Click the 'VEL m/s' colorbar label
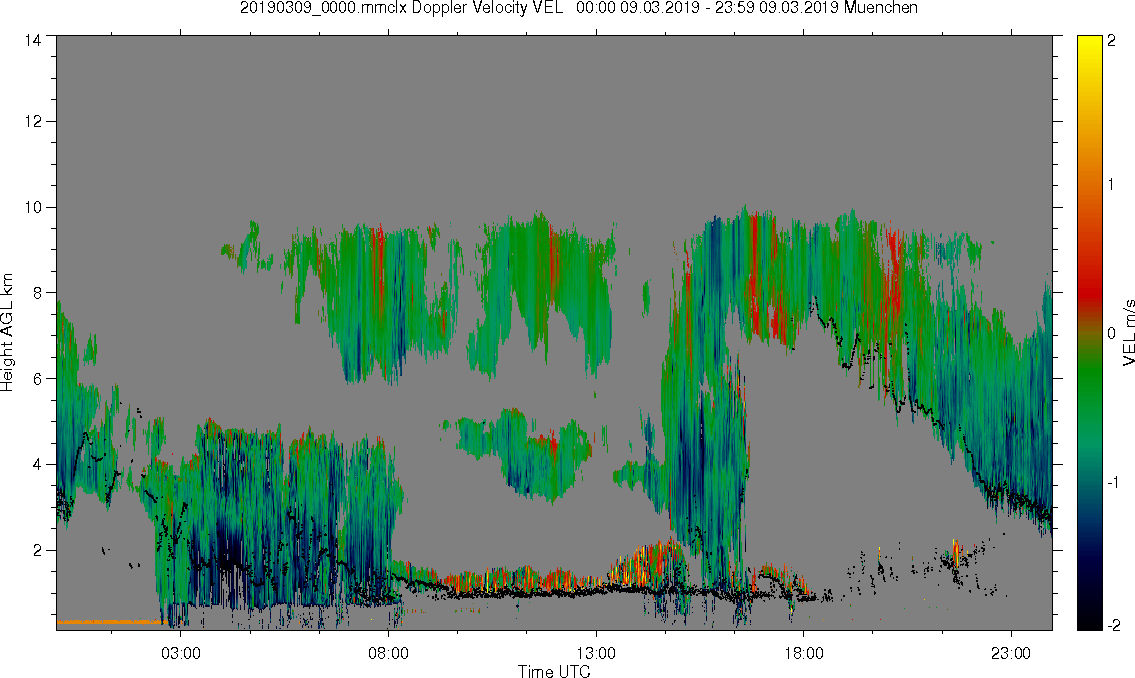 [1128, 332]
